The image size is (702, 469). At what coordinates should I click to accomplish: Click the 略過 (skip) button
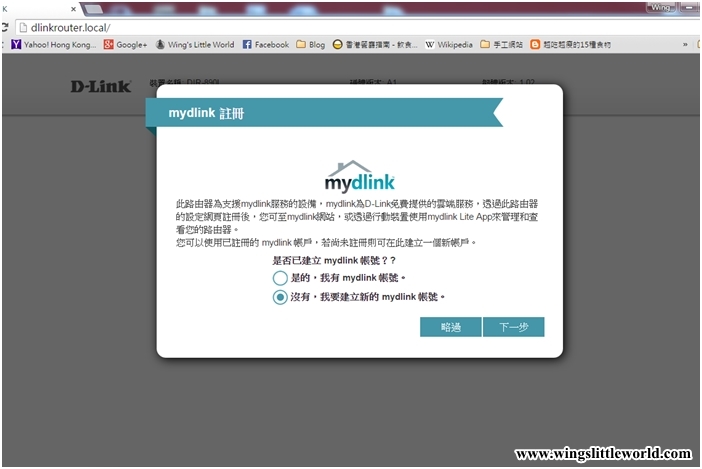(450, 327)
